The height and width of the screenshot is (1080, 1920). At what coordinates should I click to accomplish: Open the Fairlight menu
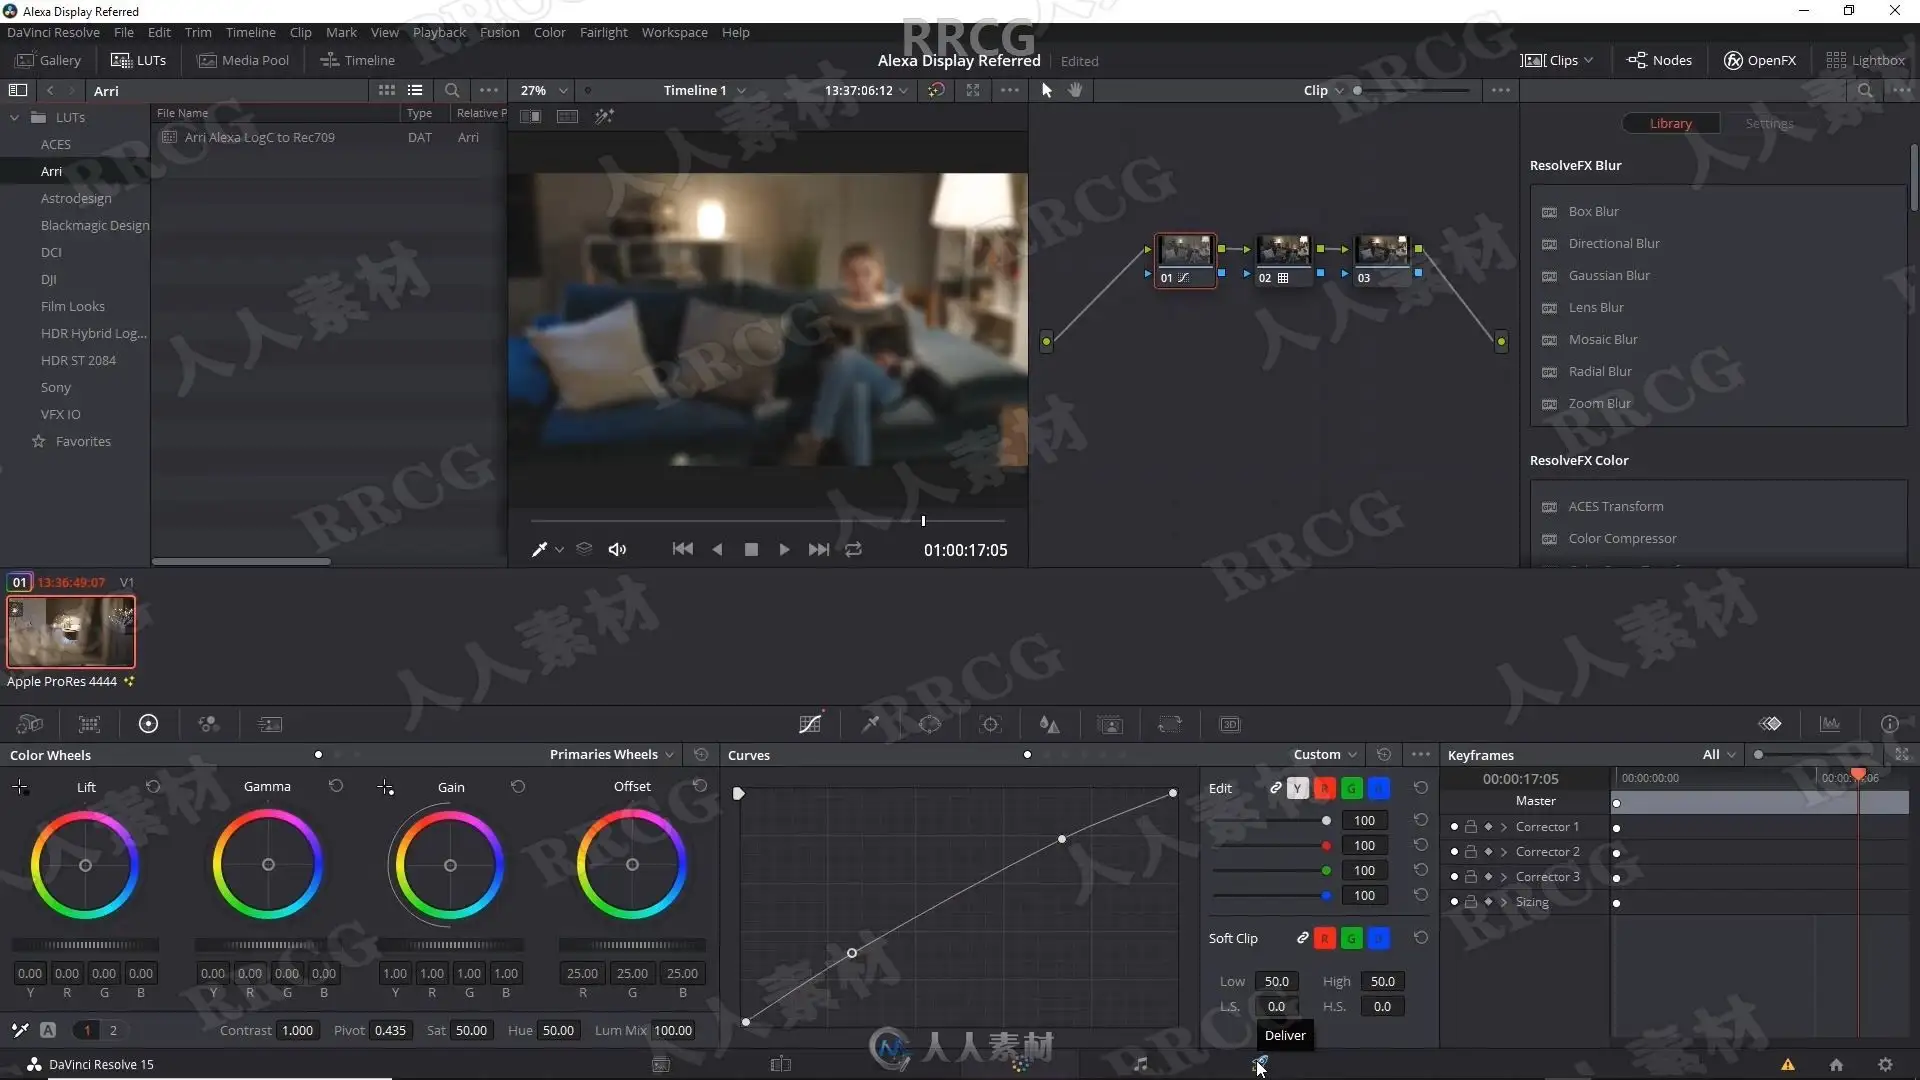click(x=603, y=32)
